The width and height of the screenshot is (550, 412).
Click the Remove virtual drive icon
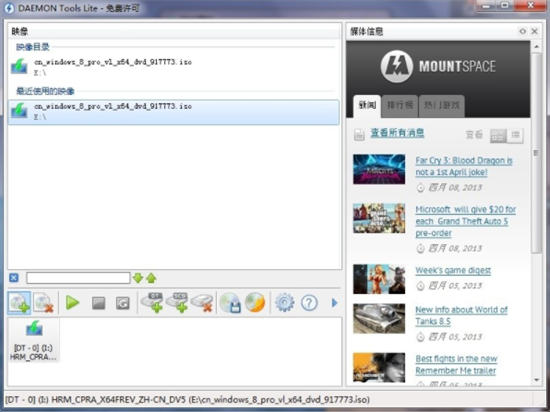tap(202, 303)
